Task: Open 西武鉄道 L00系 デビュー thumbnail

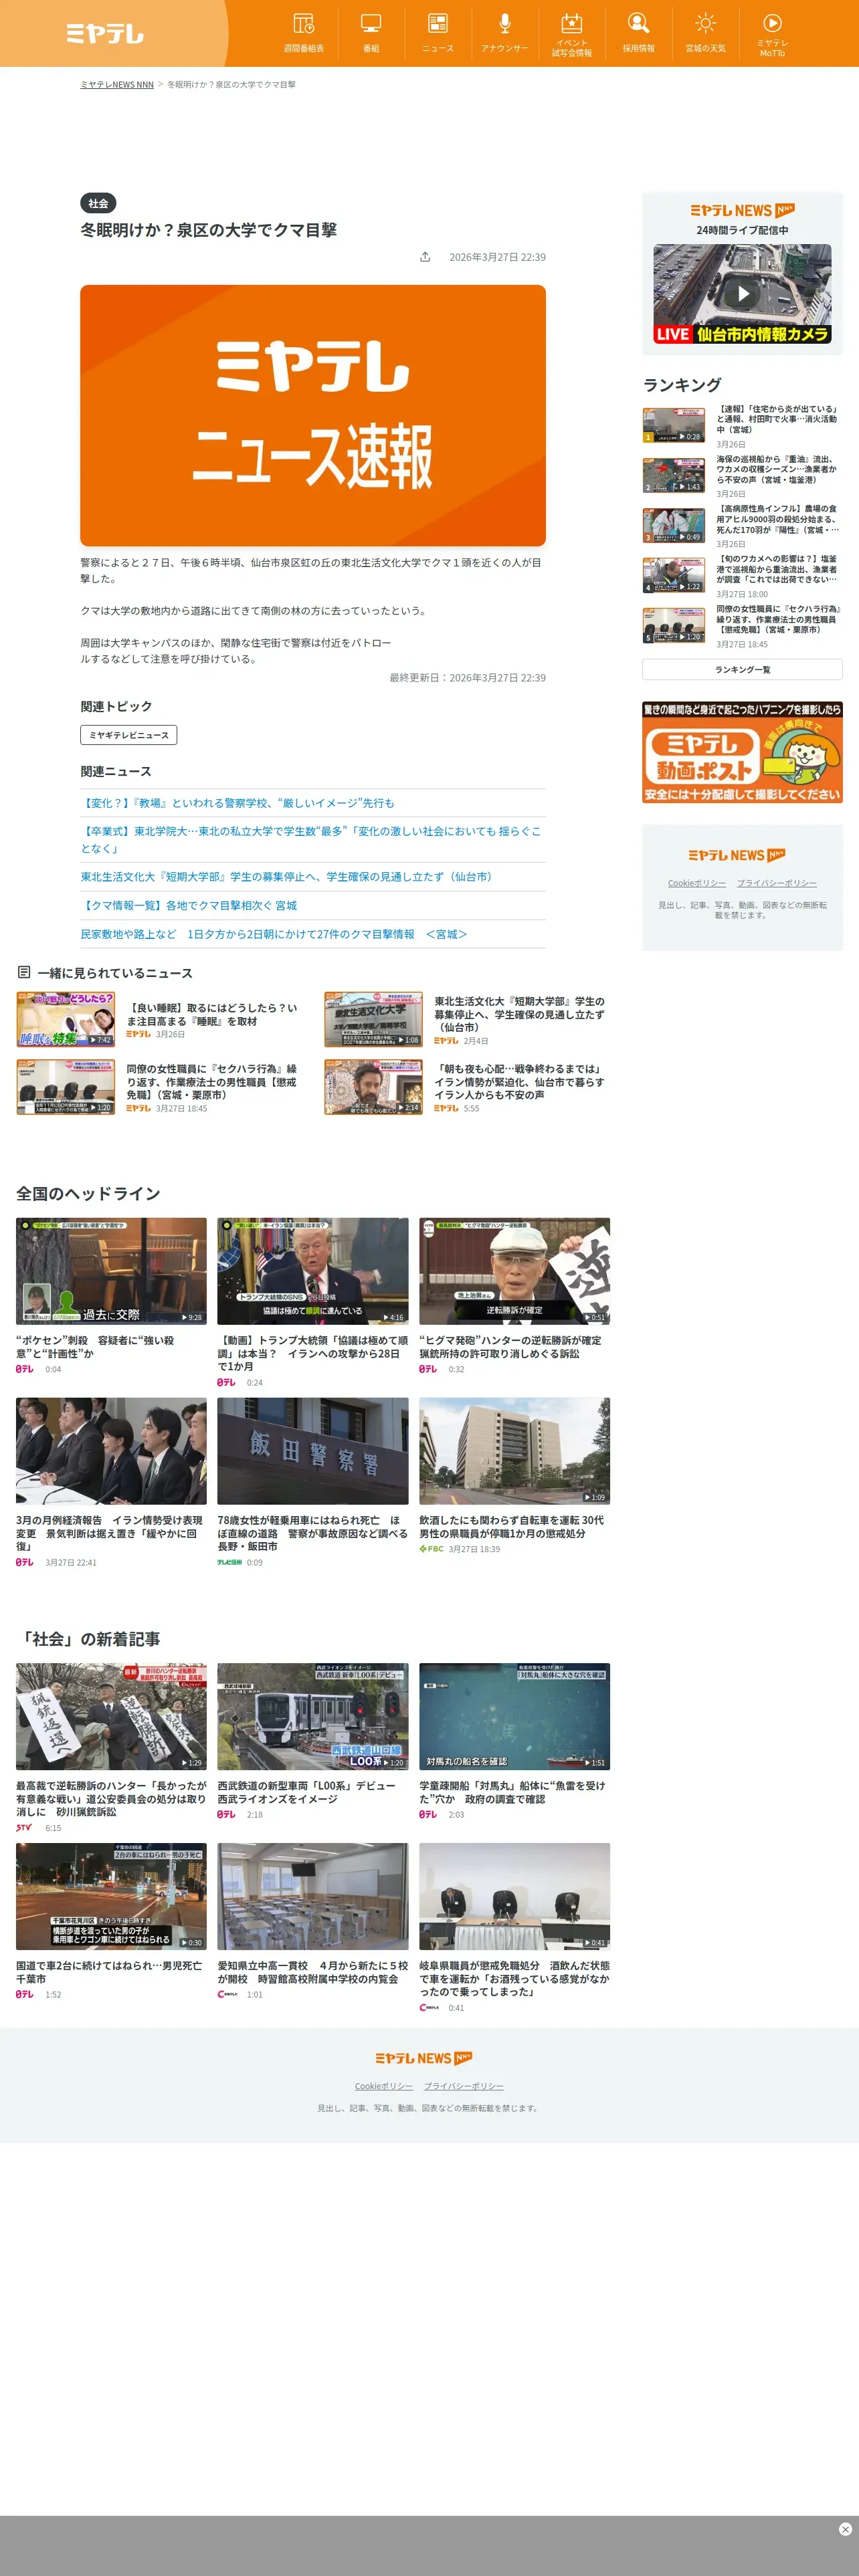Action: pos(313,1716)
